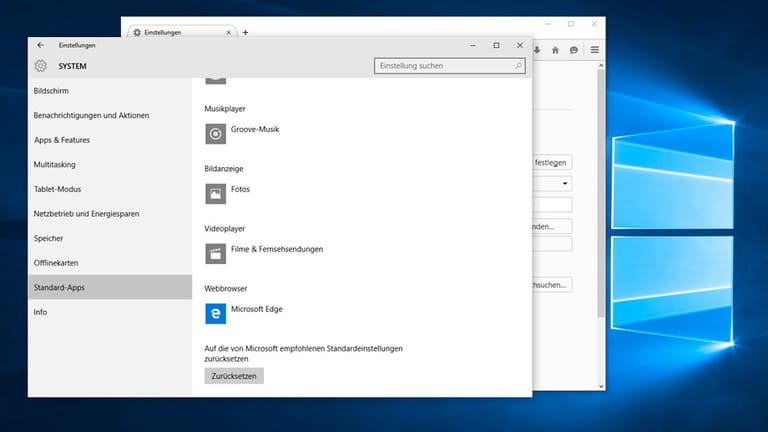Image resolution: width=768 pixels, height=432 pixels.
Task: Click the Filme & Fernsehsendungen icon
Action: pyautogui.click(x=215, y=253)
